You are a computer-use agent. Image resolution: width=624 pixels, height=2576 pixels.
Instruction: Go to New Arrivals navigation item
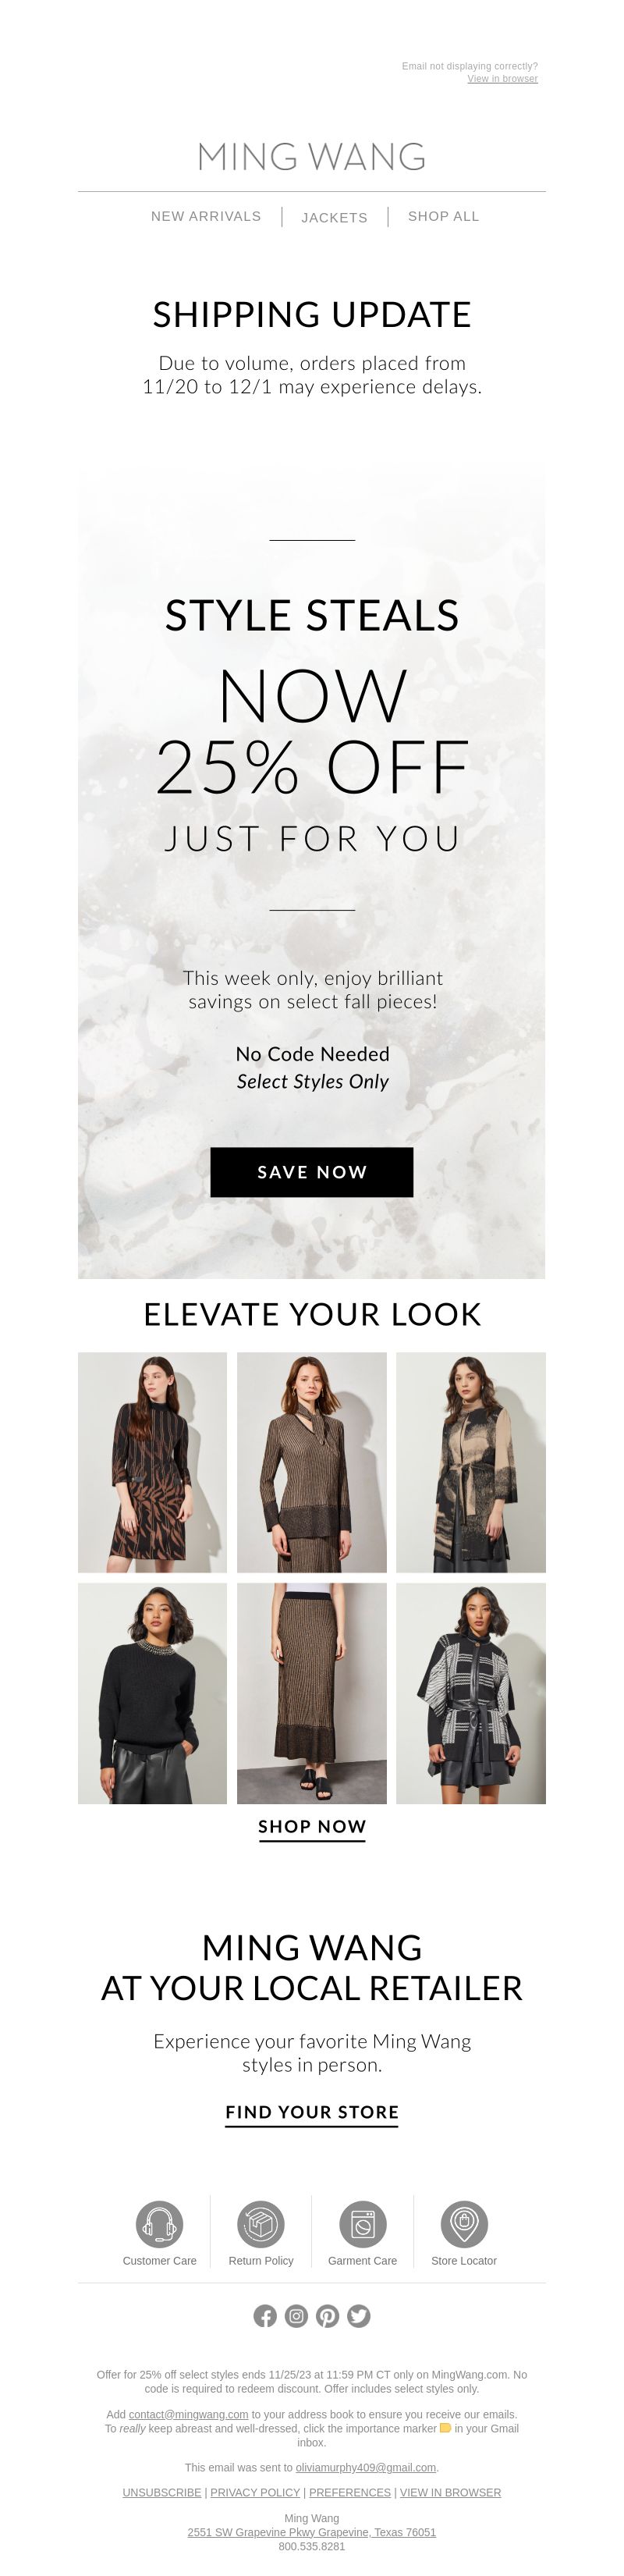click(206, 216)
